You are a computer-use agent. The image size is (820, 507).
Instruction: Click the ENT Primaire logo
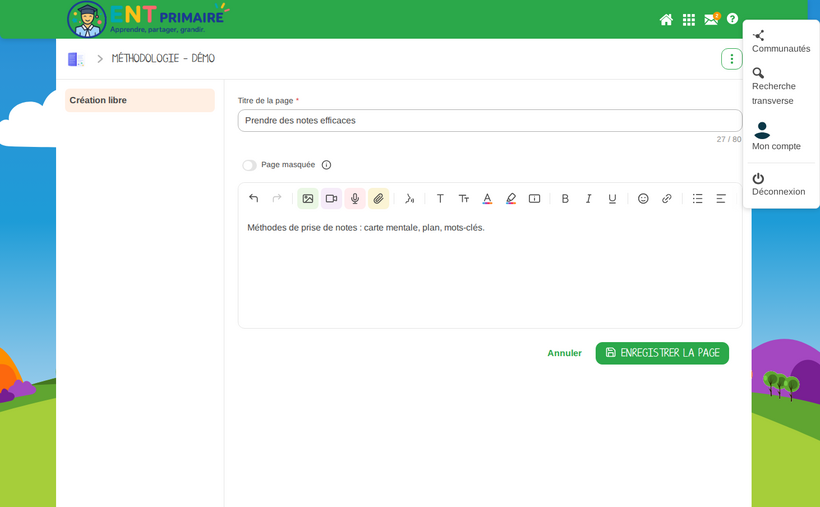pyautogui.click(x=149, y=19)
